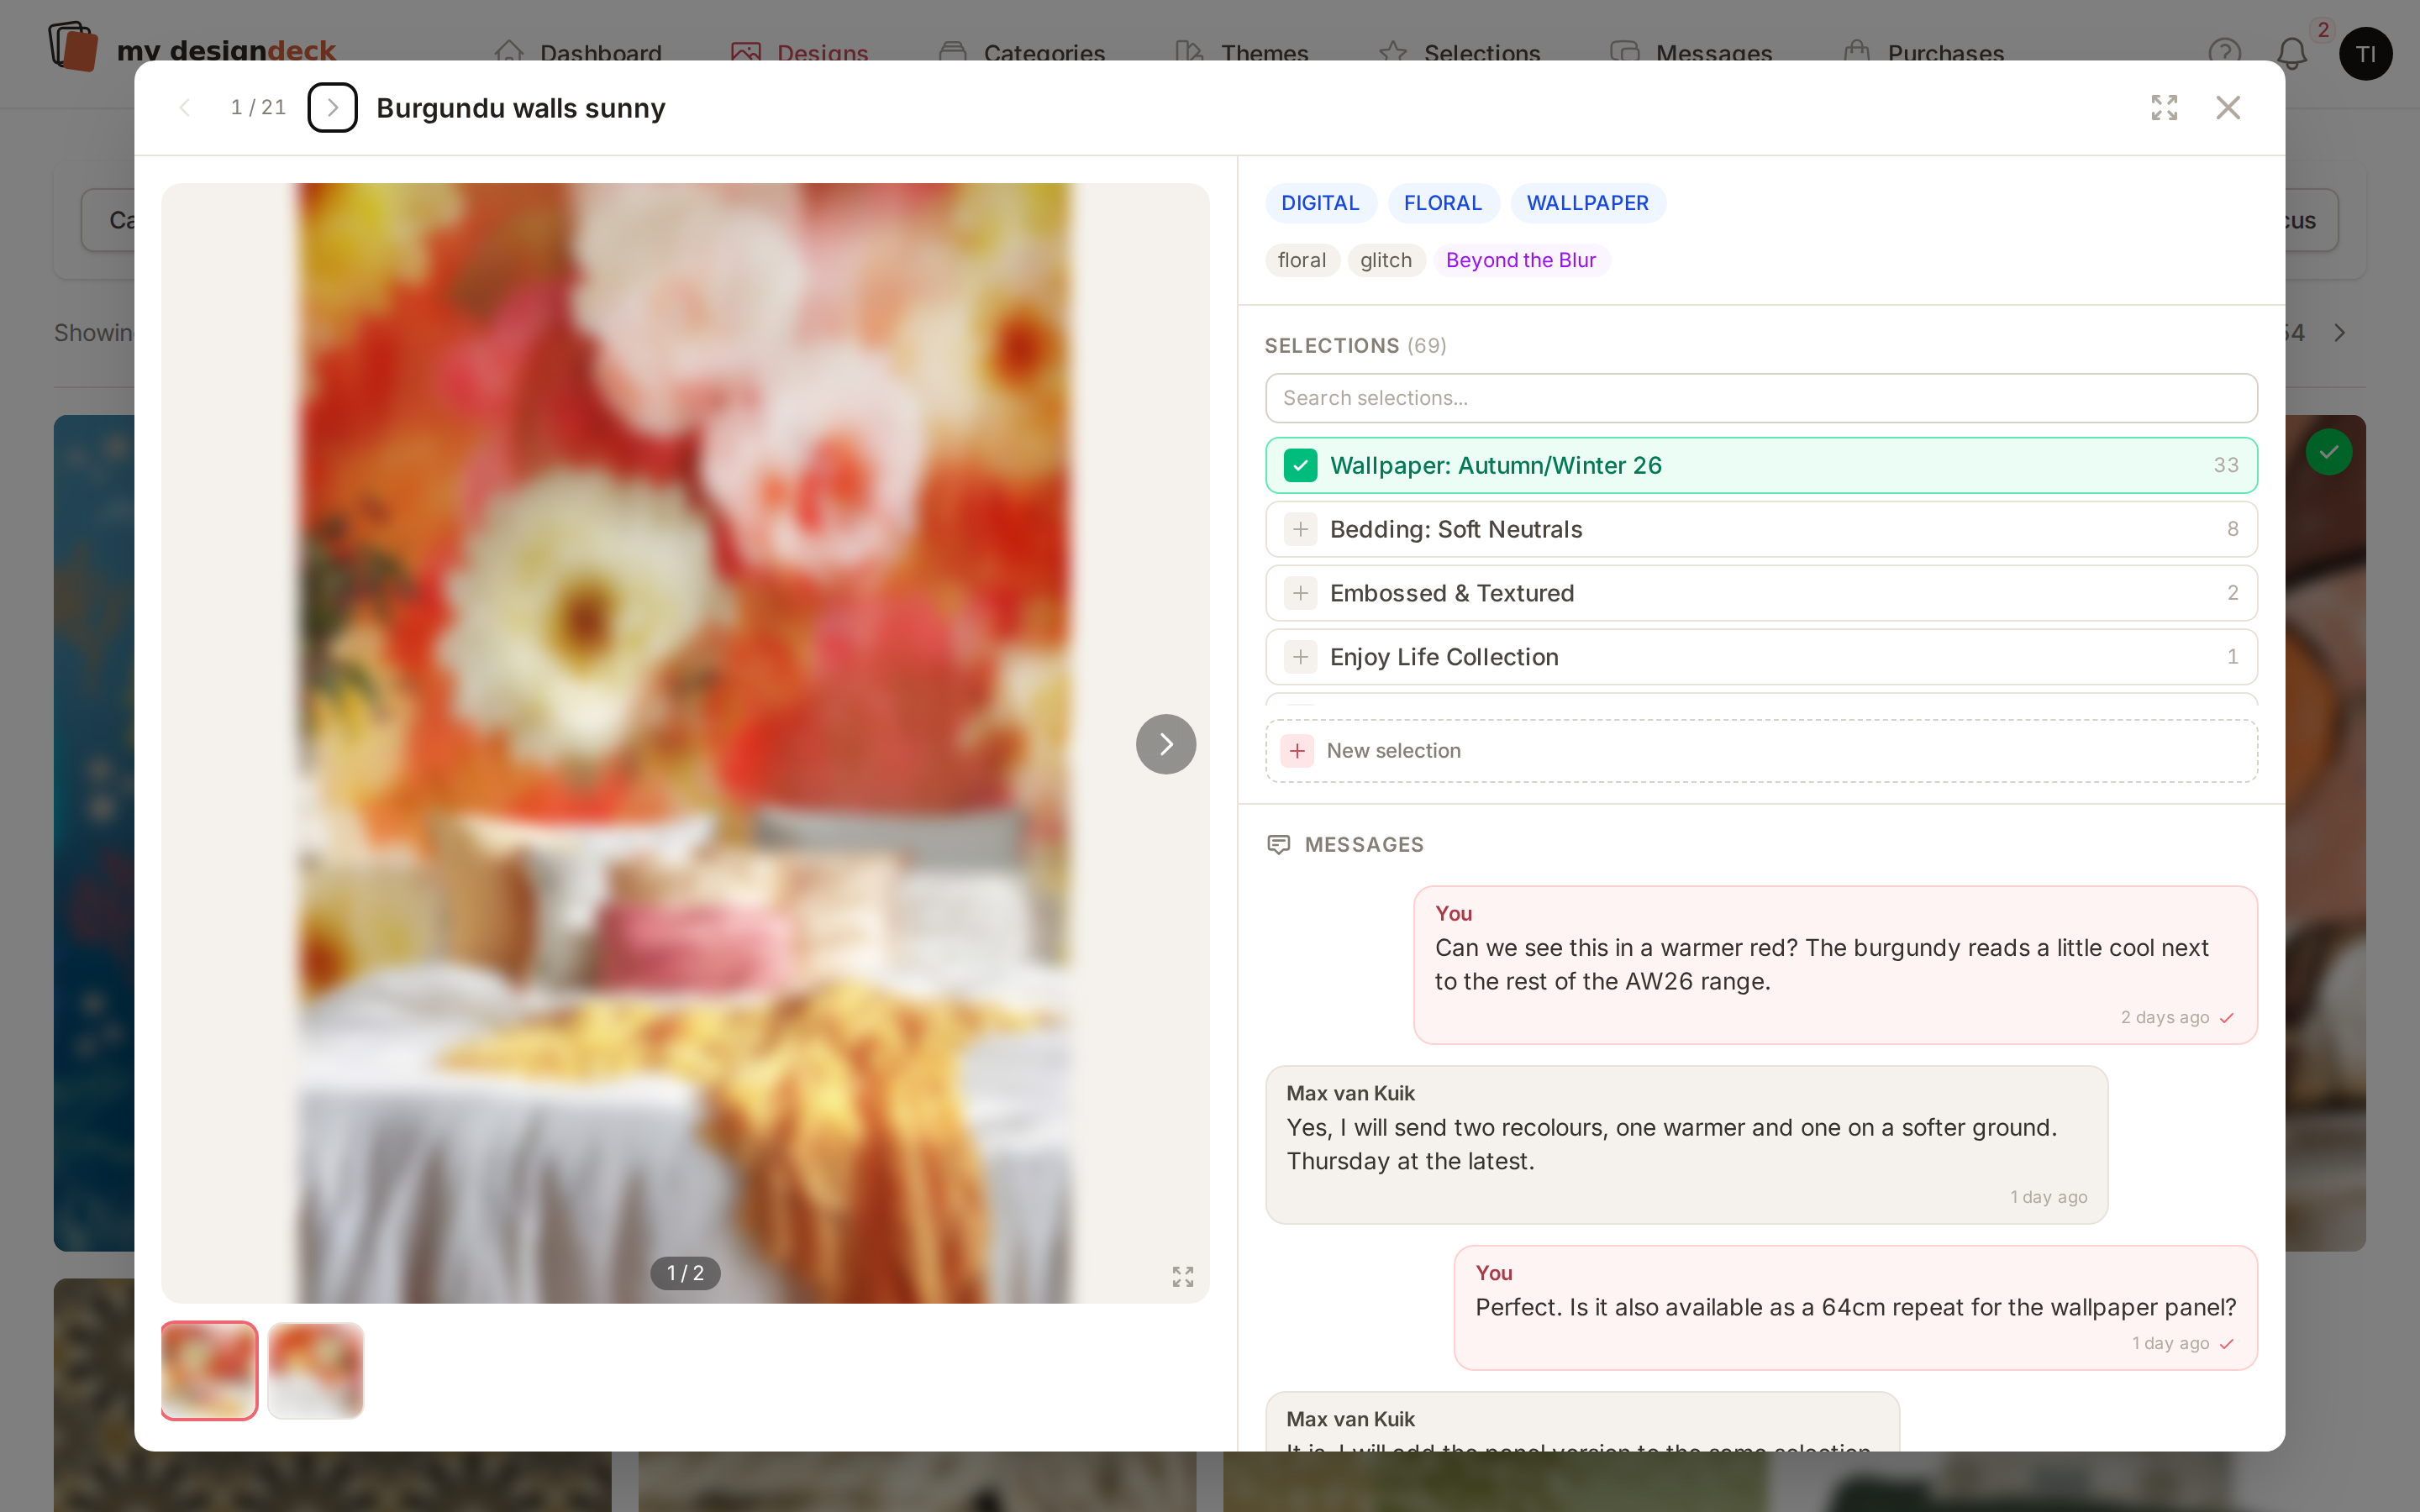Click the green checkmark badge on background design
The image size is (2420, 1512).
pyautogui.click(x=2328, y=452)
